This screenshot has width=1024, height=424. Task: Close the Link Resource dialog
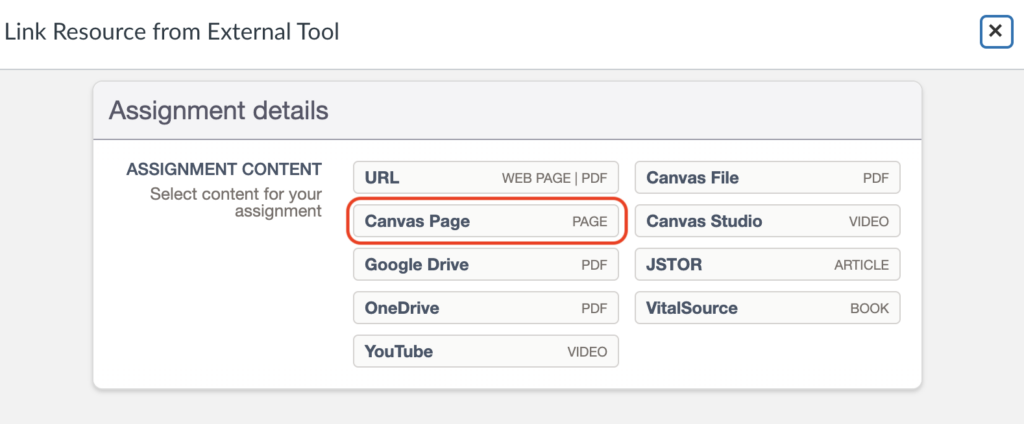coord(995,31)
